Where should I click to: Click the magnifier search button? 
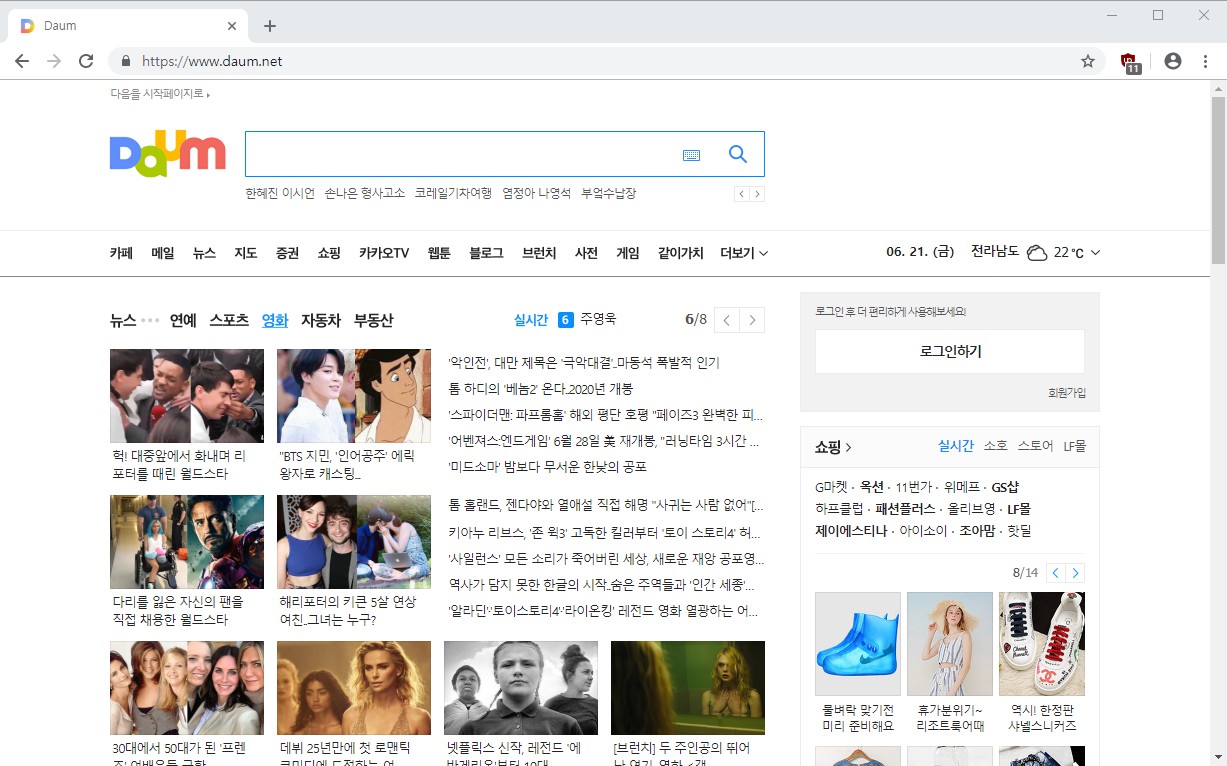[738, 154]
